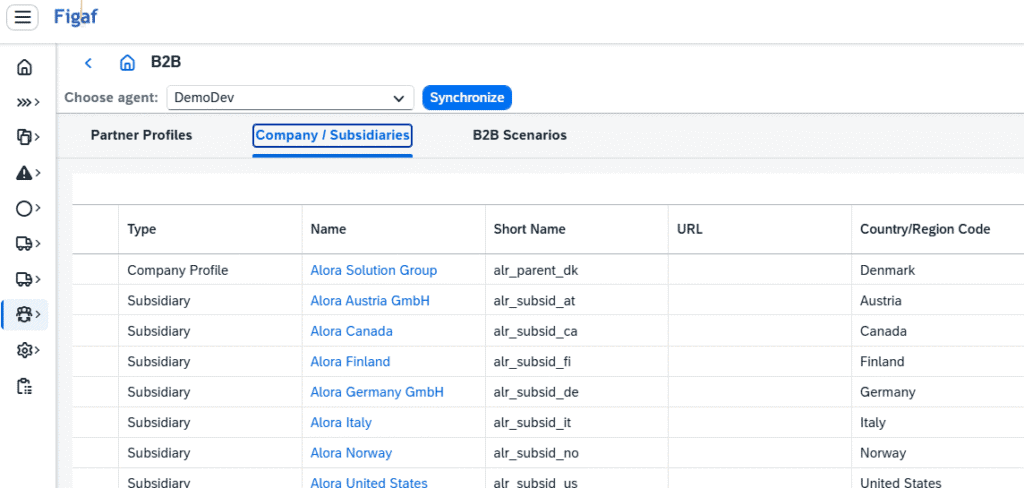Click the B2B page title

point(166,62)
